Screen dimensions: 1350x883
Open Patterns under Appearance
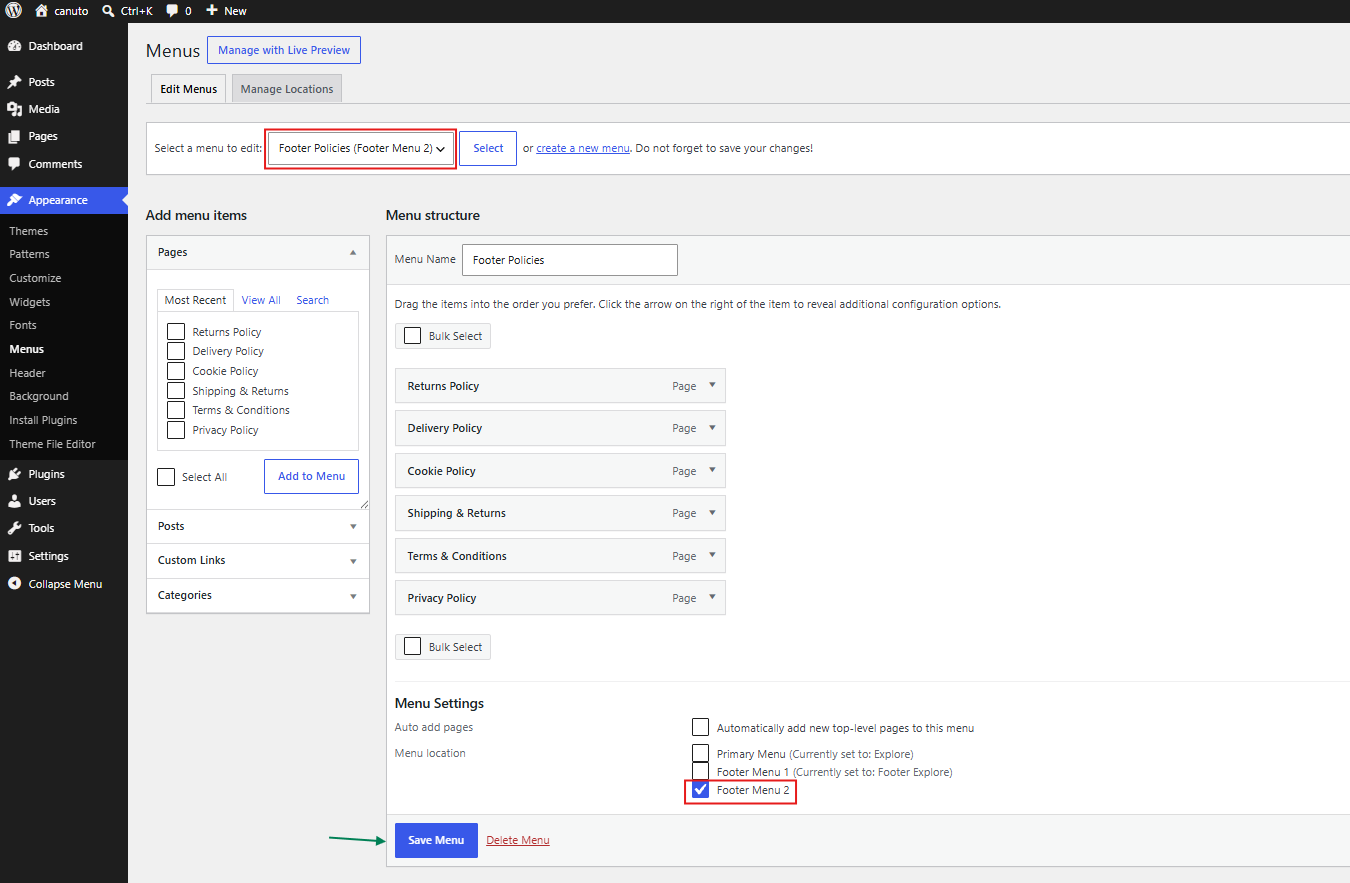click(x=29, y=254)
